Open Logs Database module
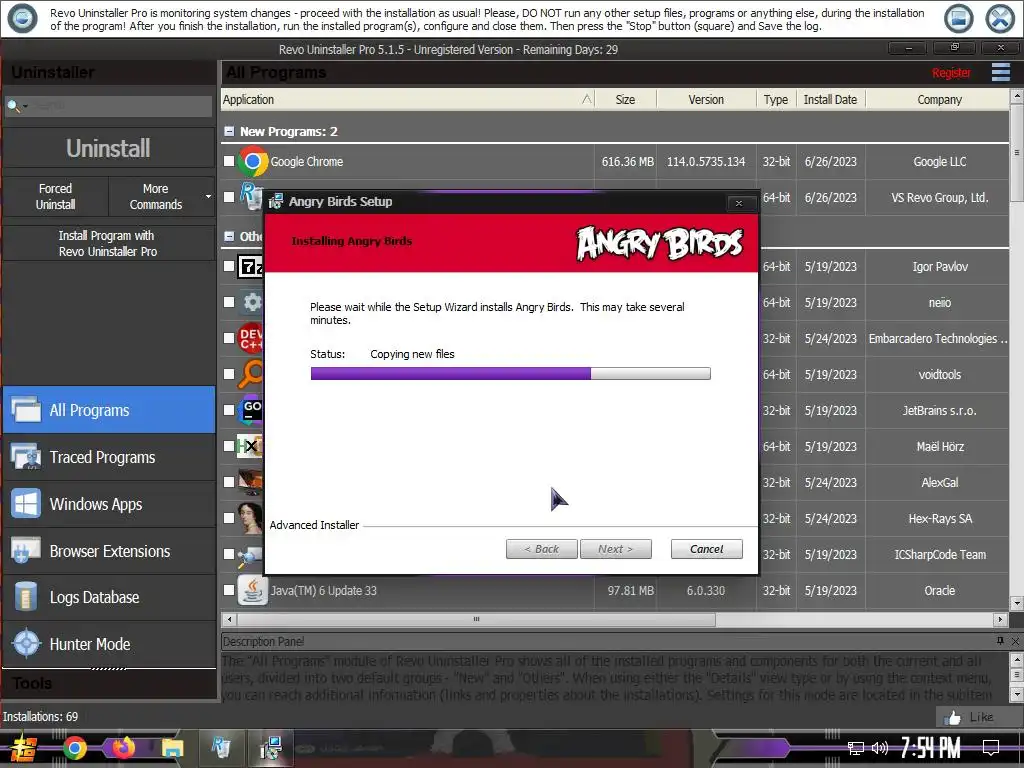Screen dimensions: 1024x768 pos(108,597)
